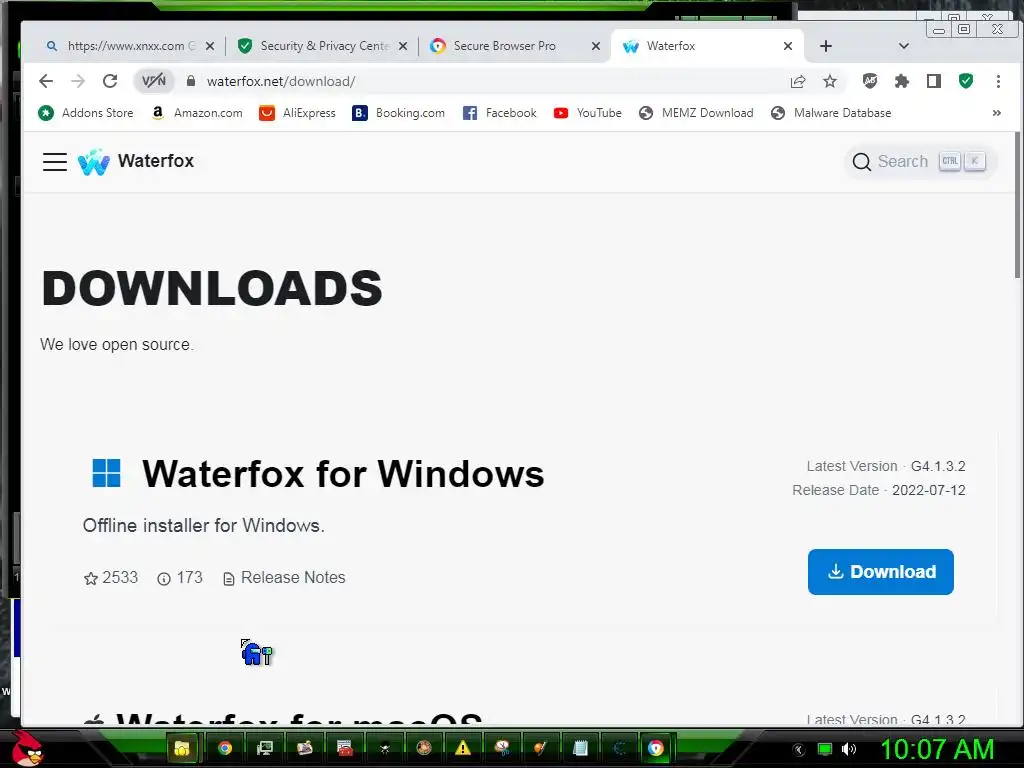This screenshot has height=768, width=1024.
Task: Click the Waterfox site search box
Action: (921, 161)
